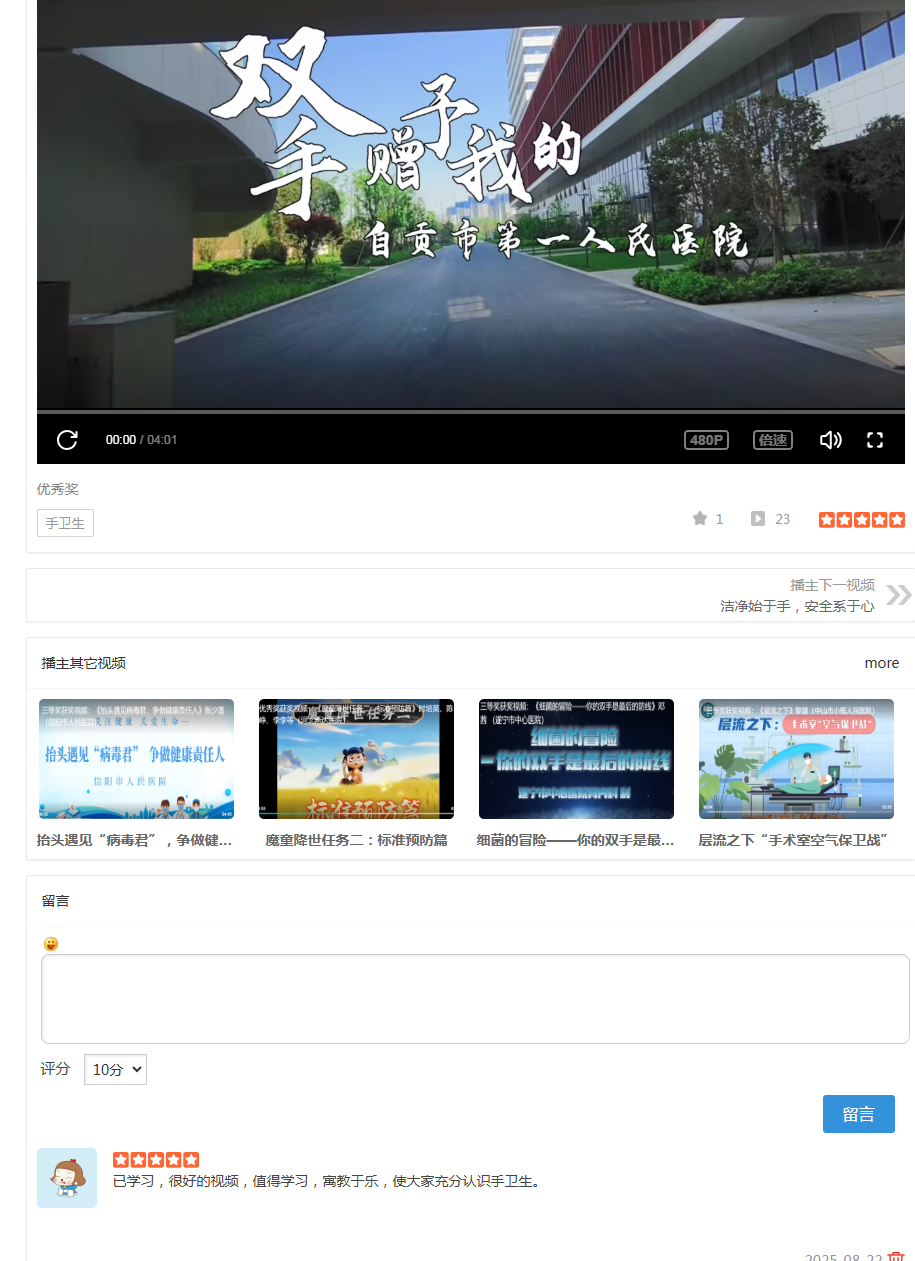The width and height of the screenshot is (915, 1261).
Task: Delete the comment using the trash icon
Action: click(x=896, y=1256)
